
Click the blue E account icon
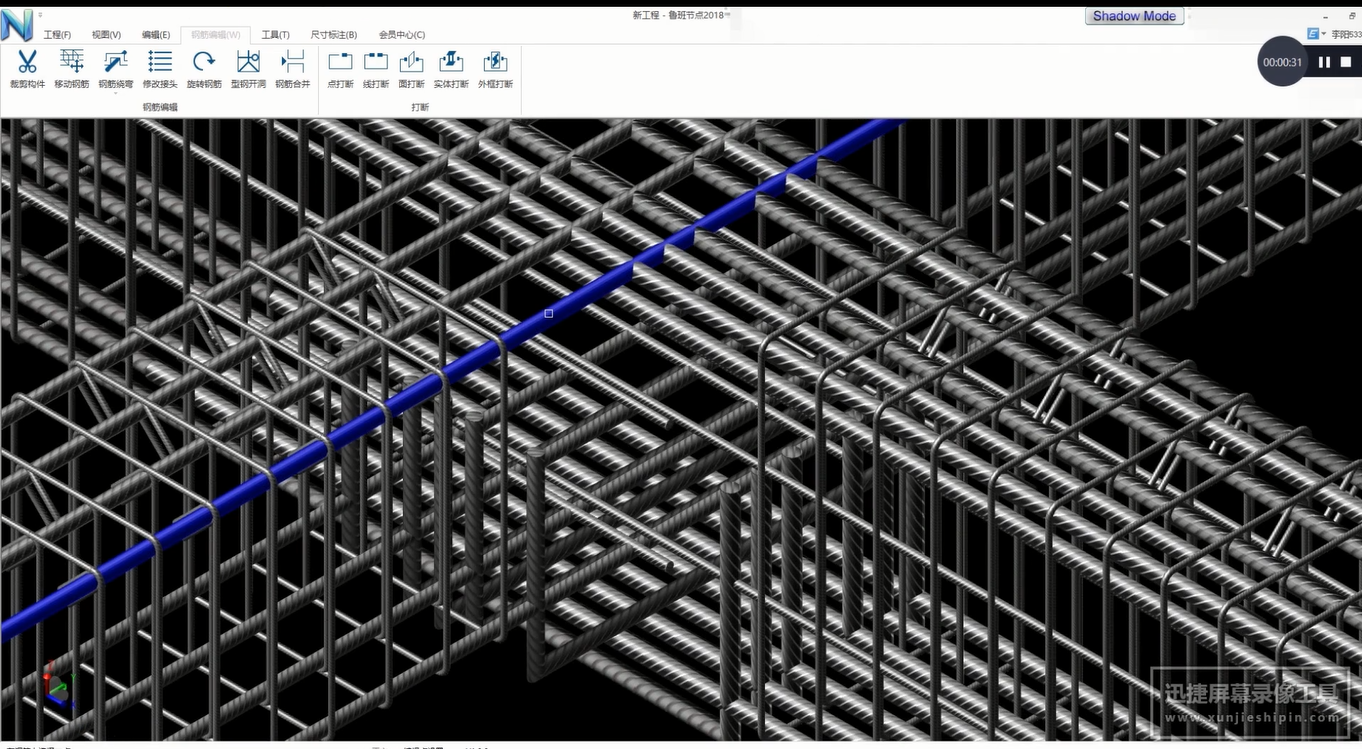(1313, 34)
